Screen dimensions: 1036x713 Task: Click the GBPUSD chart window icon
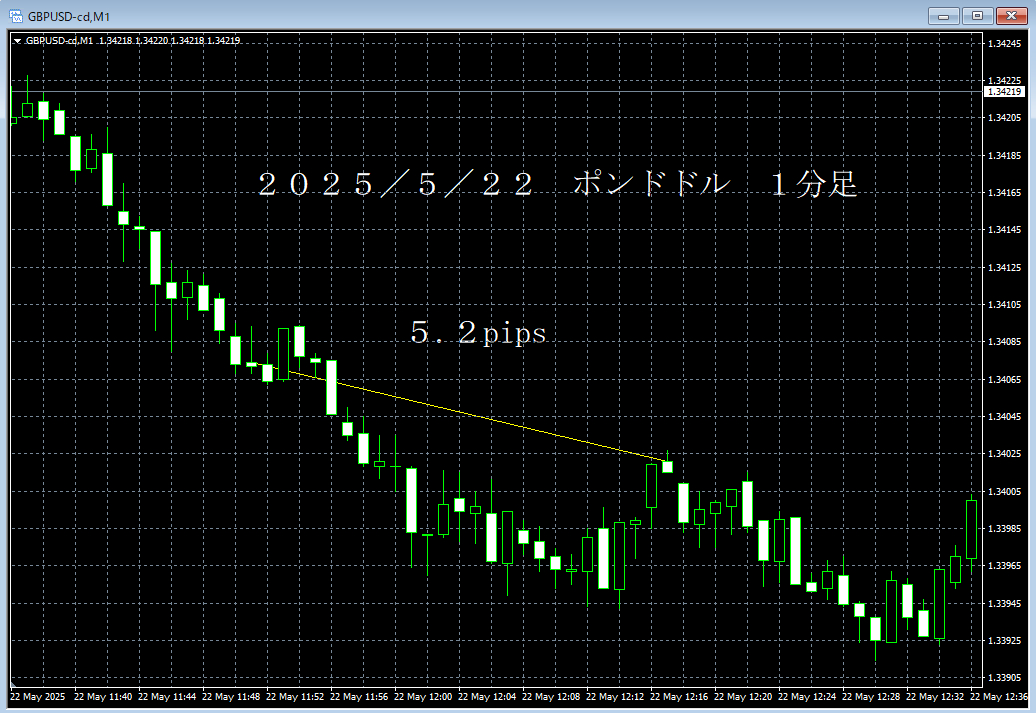pyautogui.click(x=15, y=16)
